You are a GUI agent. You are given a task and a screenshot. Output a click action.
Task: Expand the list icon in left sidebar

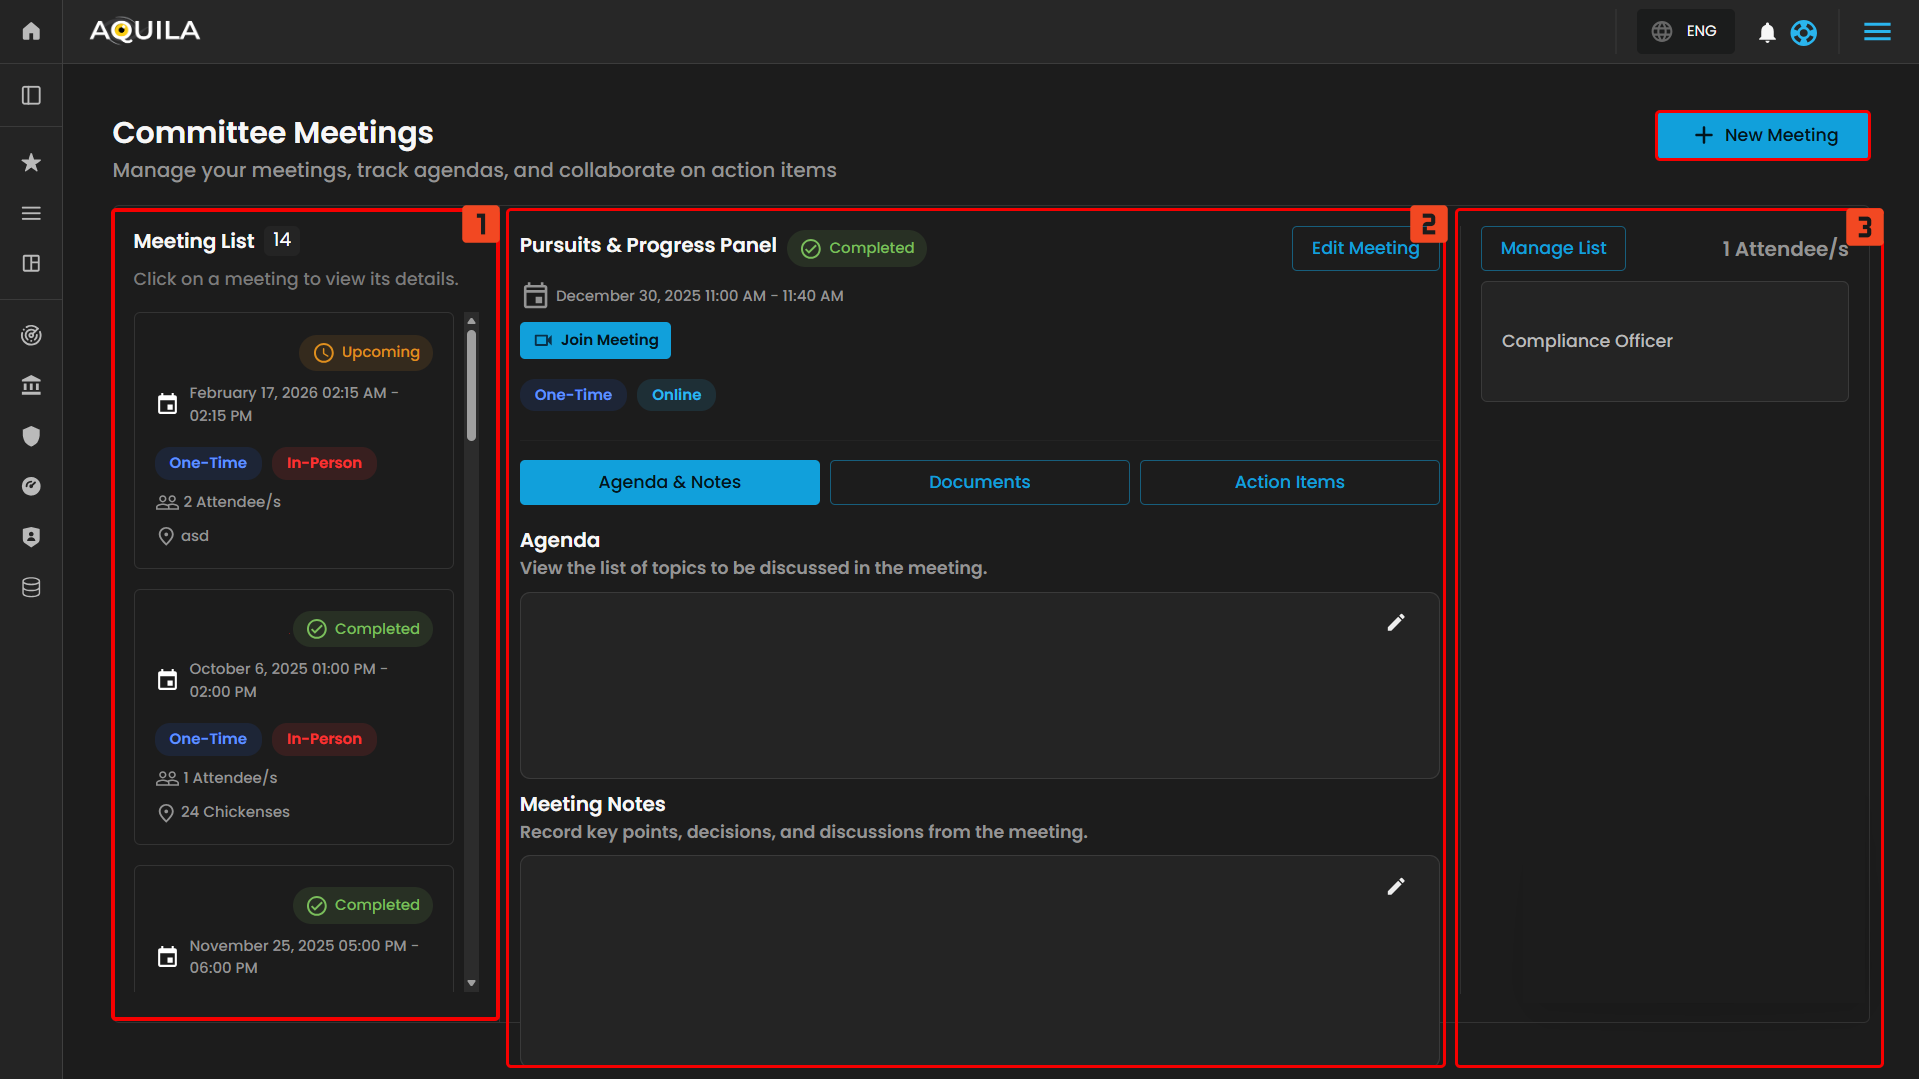tap(31, 213)
